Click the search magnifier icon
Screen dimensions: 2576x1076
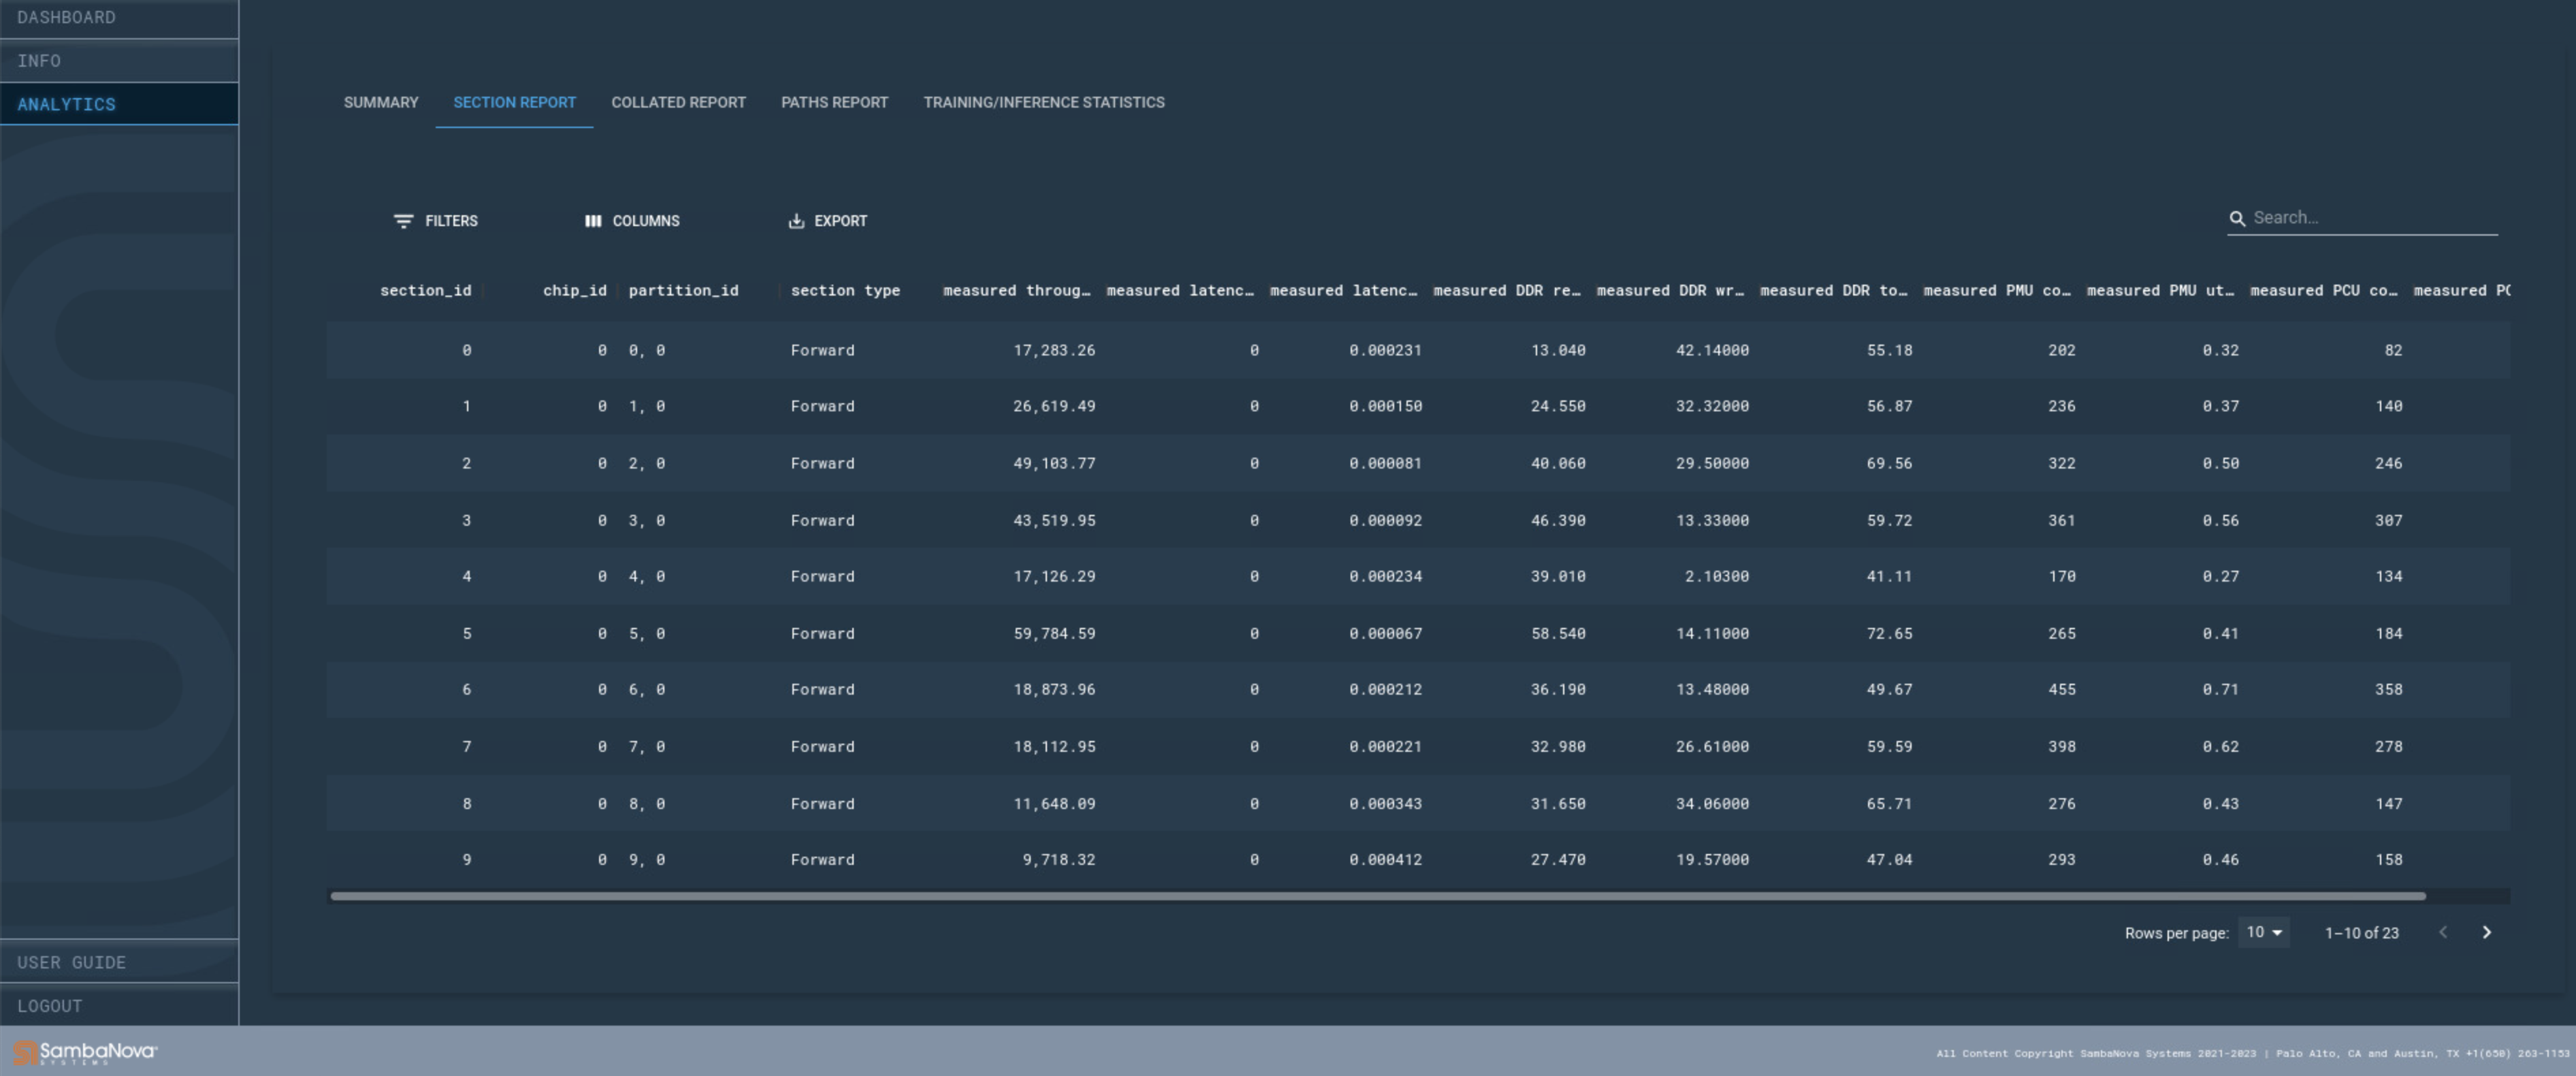[x=2237, y=218]
